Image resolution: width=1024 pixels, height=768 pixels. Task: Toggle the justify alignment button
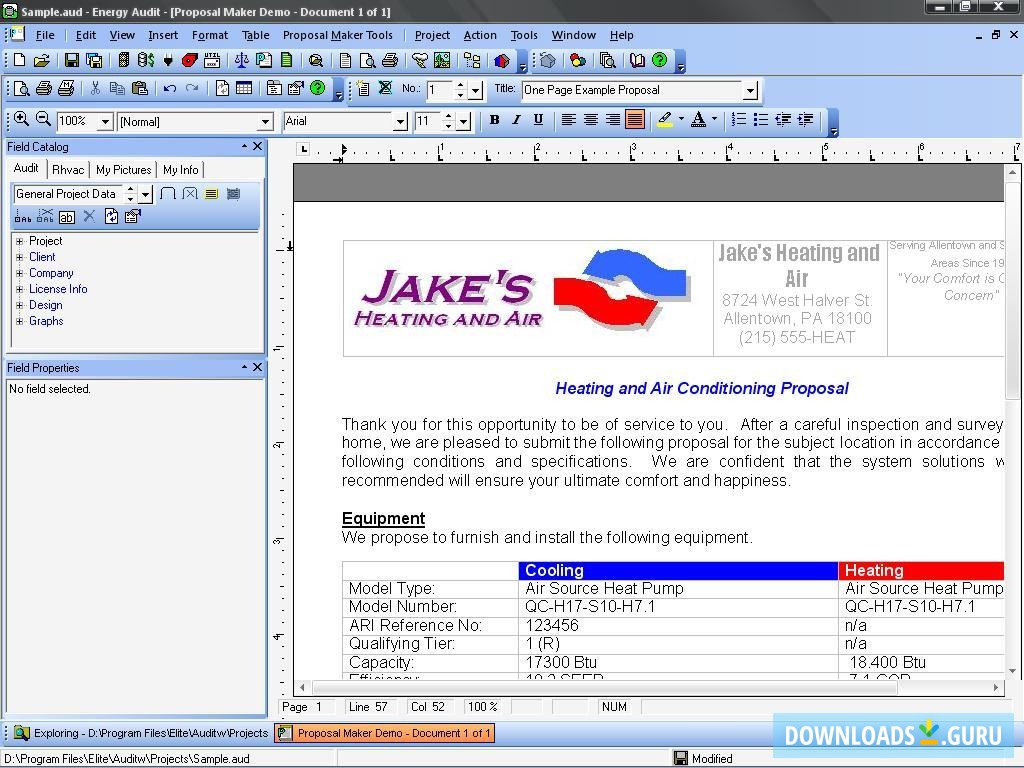pos(635,120)
